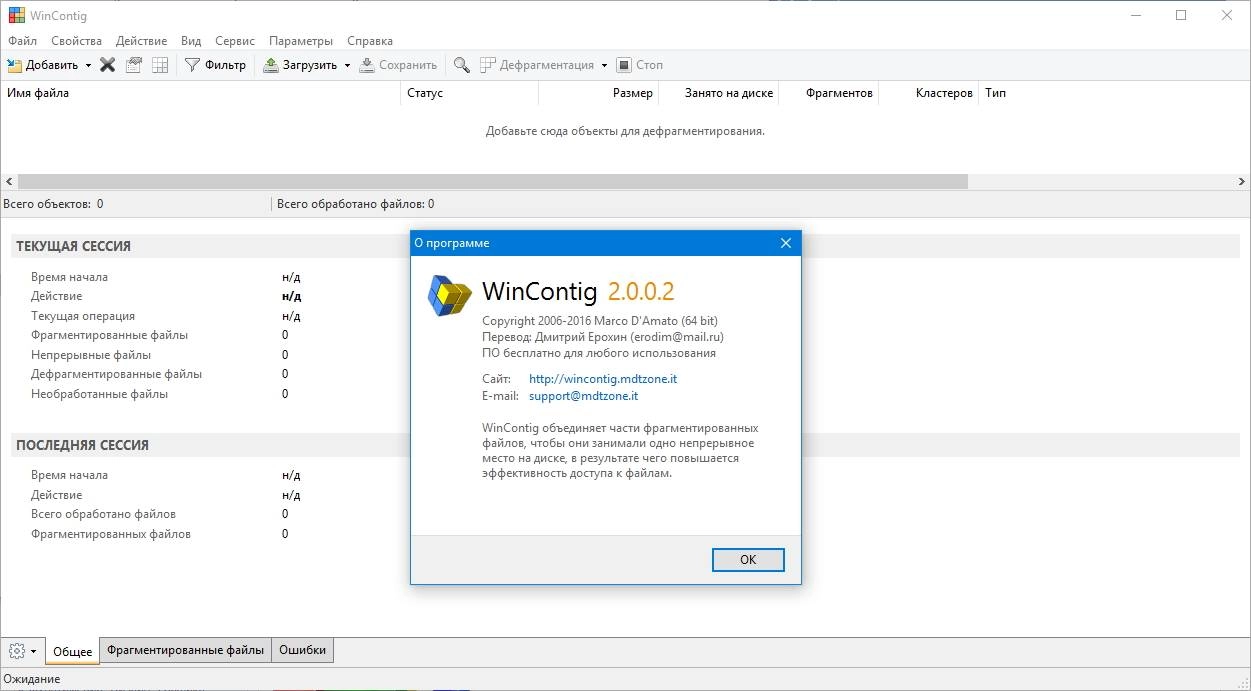Sort by the Занято на диске column header

(718, 93)
